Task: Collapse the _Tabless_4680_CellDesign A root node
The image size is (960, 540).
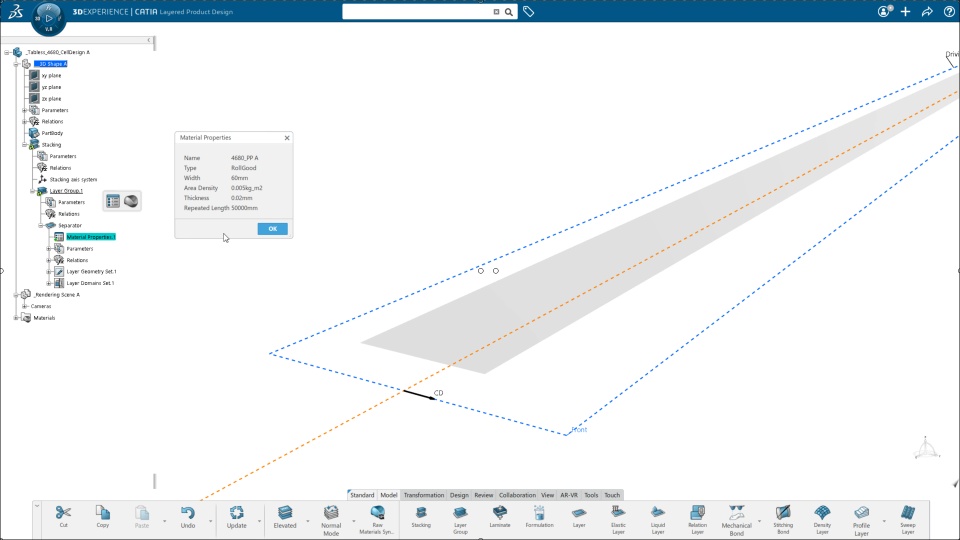Action: tap(7, 52)
